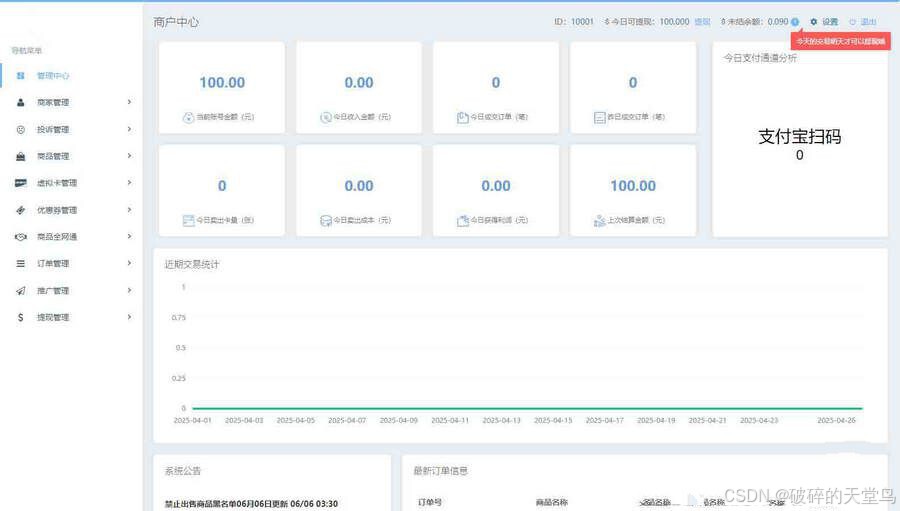Click the 0.00 value above 今日收入金额
This screenshot has height=511, width=900.
tap(359, 83)
